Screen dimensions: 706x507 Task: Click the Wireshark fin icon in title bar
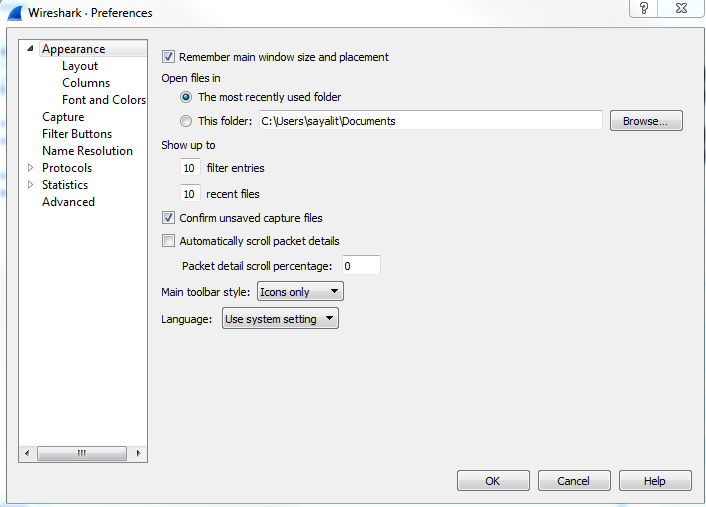coord(12,13)
